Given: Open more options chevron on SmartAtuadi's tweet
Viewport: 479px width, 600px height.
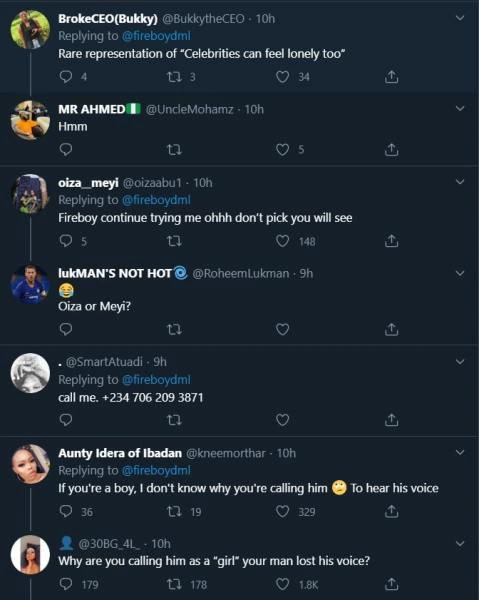Looking at the screenshot, I should (x=460, y=362).
